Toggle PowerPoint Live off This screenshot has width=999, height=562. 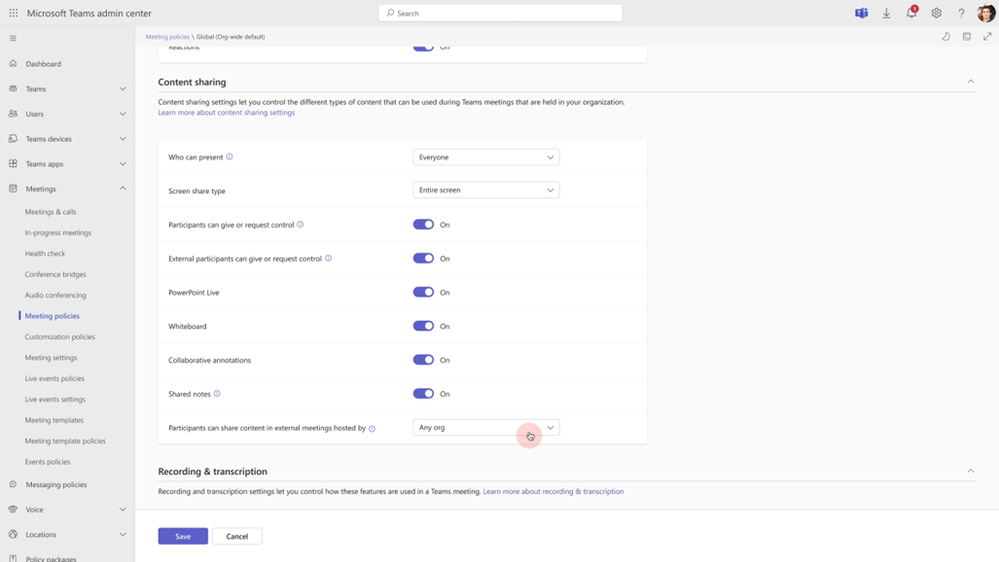[423, 292]
